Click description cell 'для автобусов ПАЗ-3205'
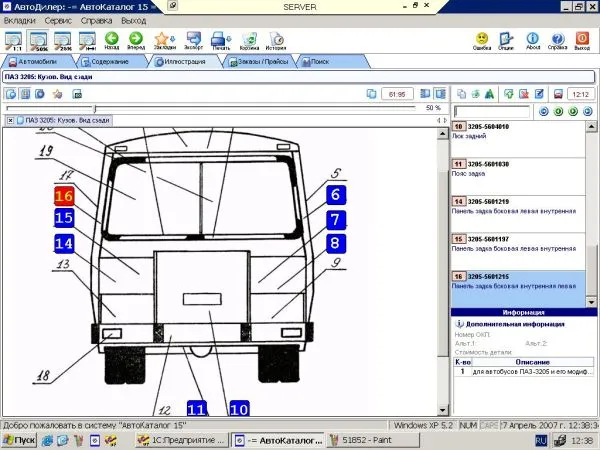Image resolution: width=600 pixels, height=450 pixels. point(532,372)
